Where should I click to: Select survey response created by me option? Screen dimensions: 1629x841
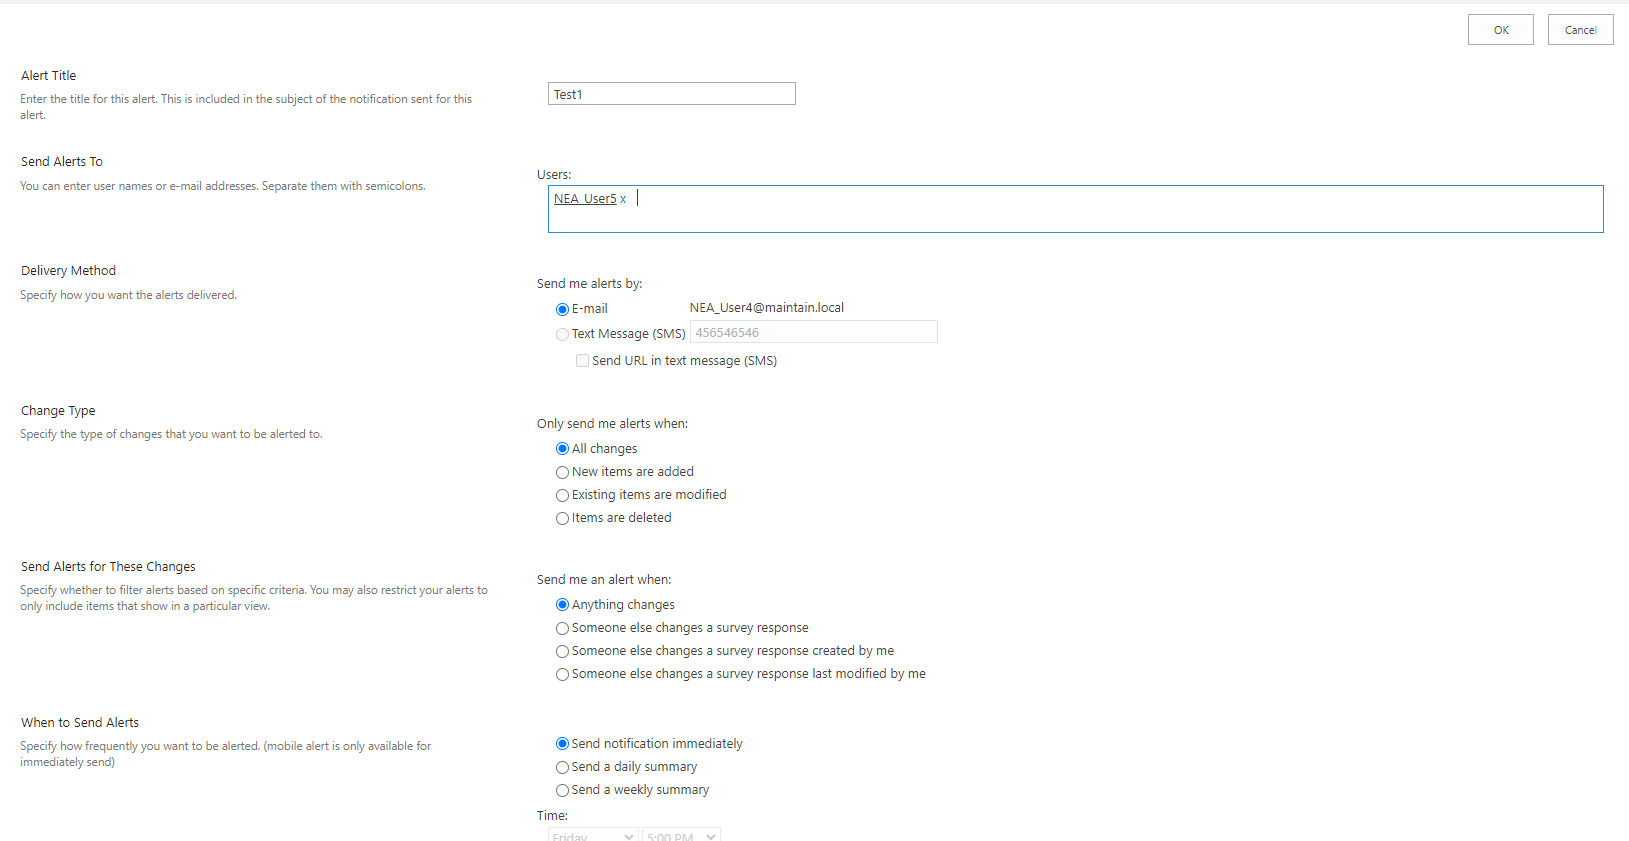click(x=562, y=651)
